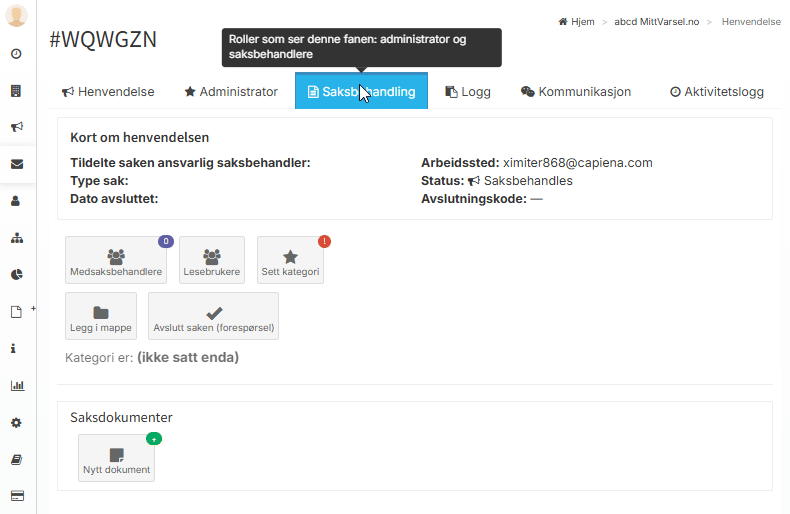Open the bar chart sidebar icon
Image resolution: width=790 pixels, height=514 pixels.
pyautogui.click(x=16, y=385)
